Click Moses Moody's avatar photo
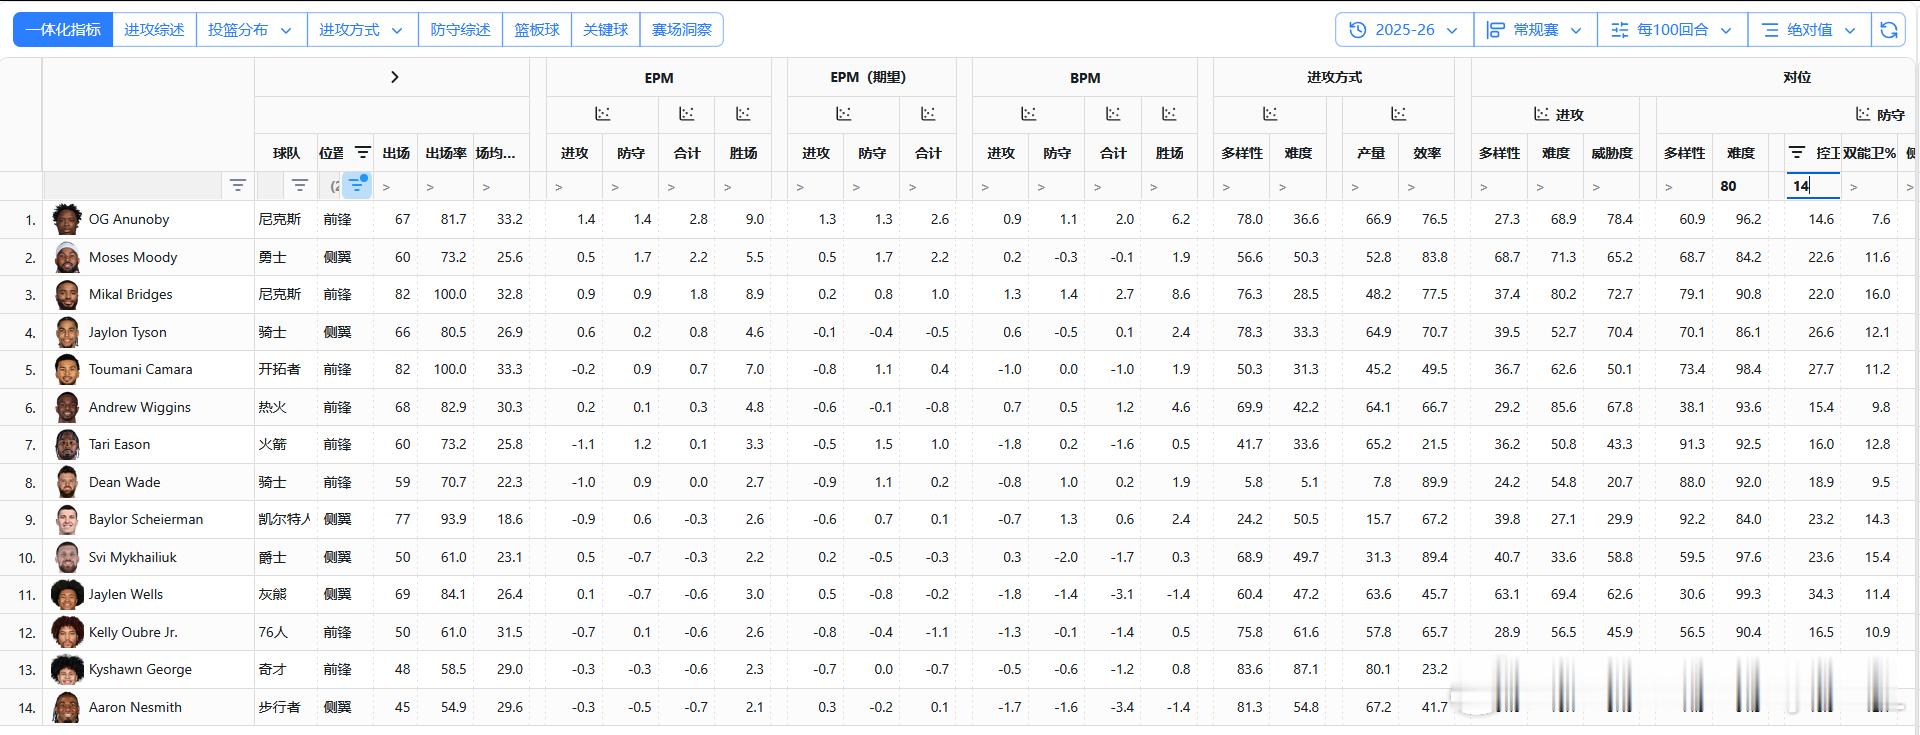The height and width of the screenshot is (735, 1920). point(67,257)
